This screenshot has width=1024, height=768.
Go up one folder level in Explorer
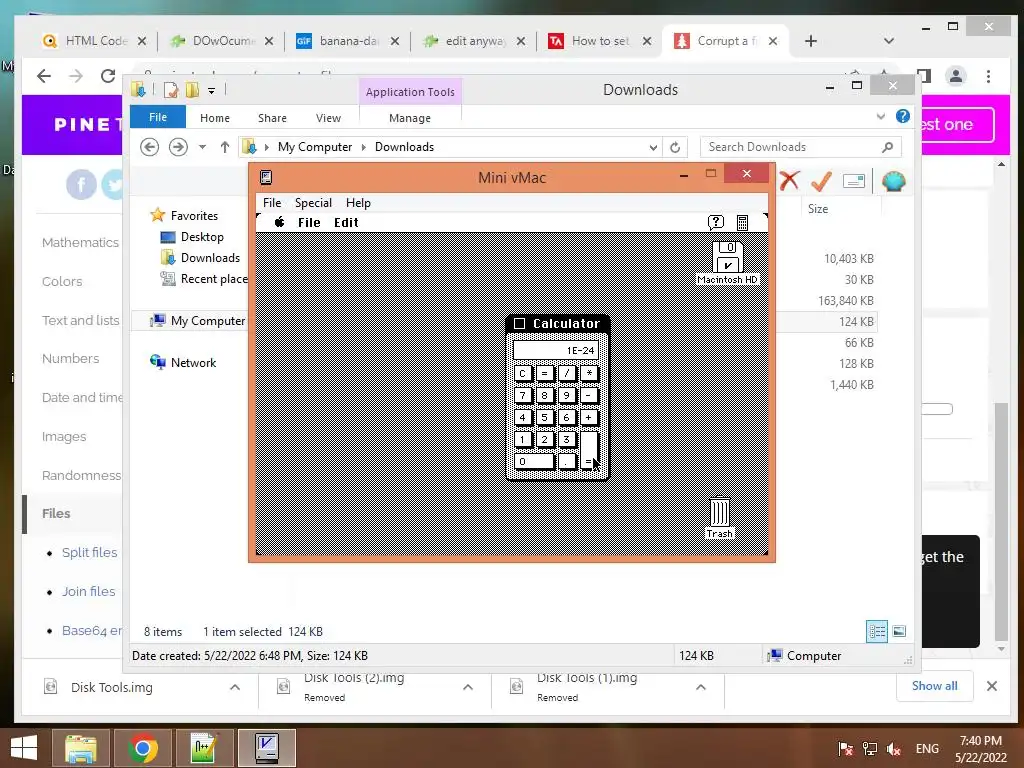(225, 147)
